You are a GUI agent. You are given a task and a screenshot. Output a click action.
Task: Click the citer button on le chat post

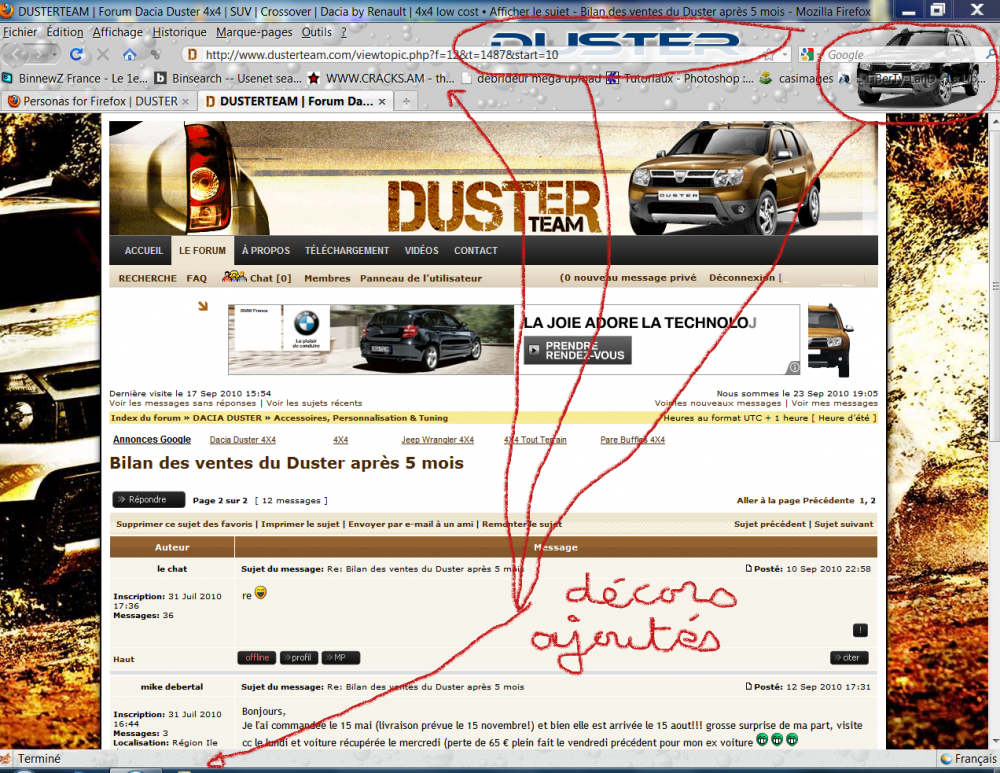tap(849, 658)
